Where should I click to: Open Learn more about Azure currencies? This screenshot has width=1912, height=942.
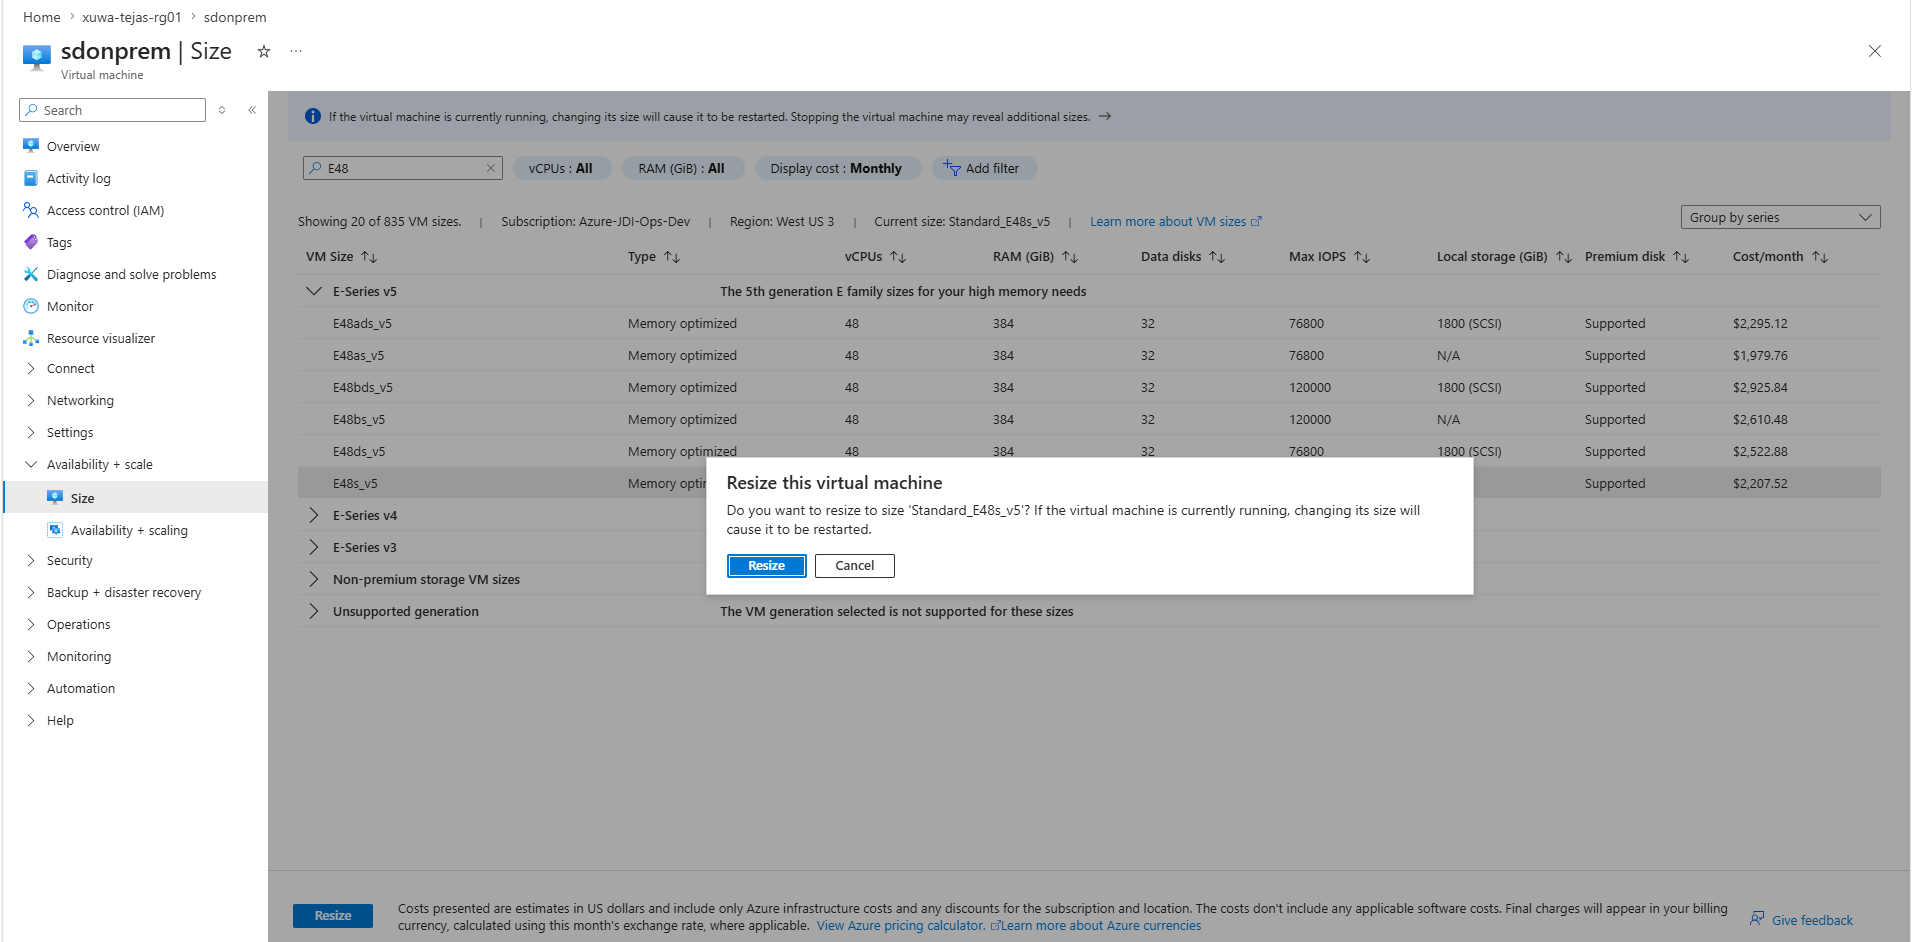pos(1100,926)
